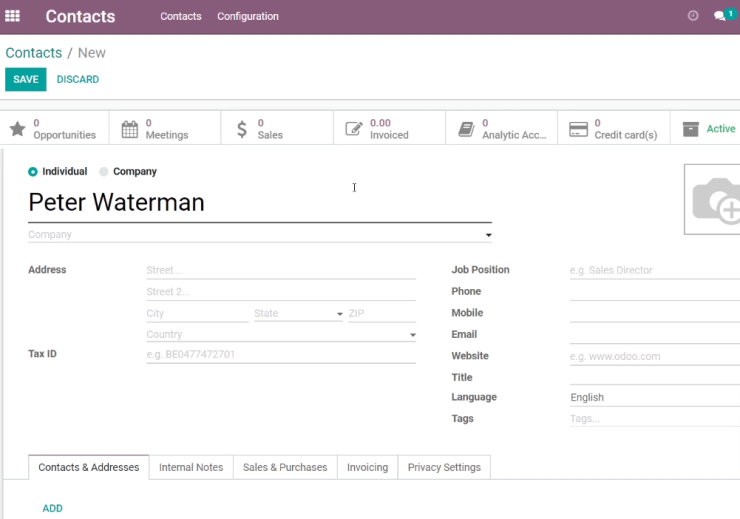Click the Phone input field
The width and height of the screenshot is (740, 519).
[655, 292]
